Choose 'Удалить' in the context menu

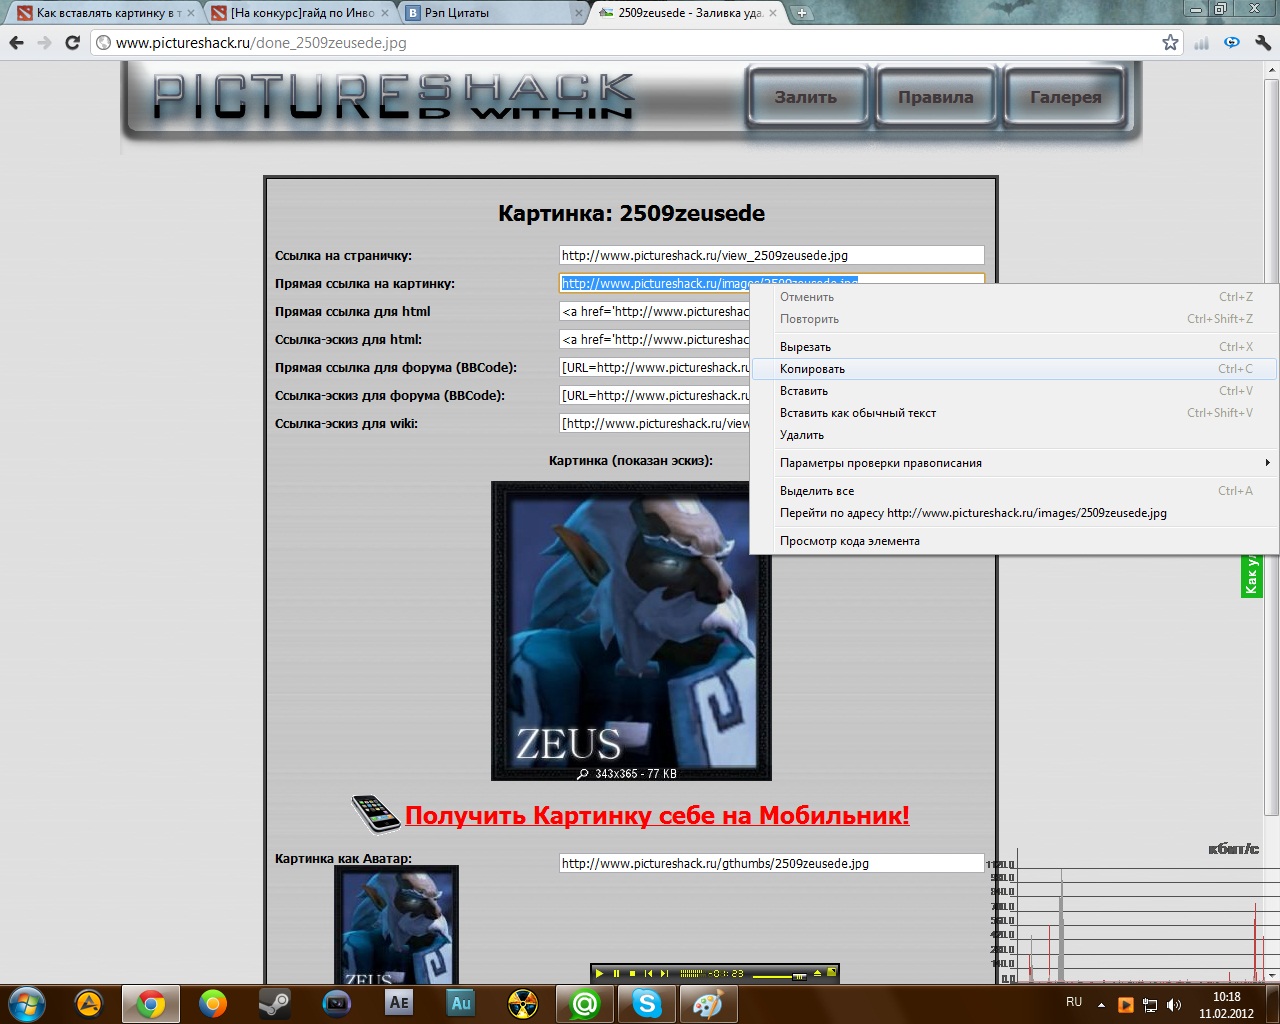[x=1014, y=435]
